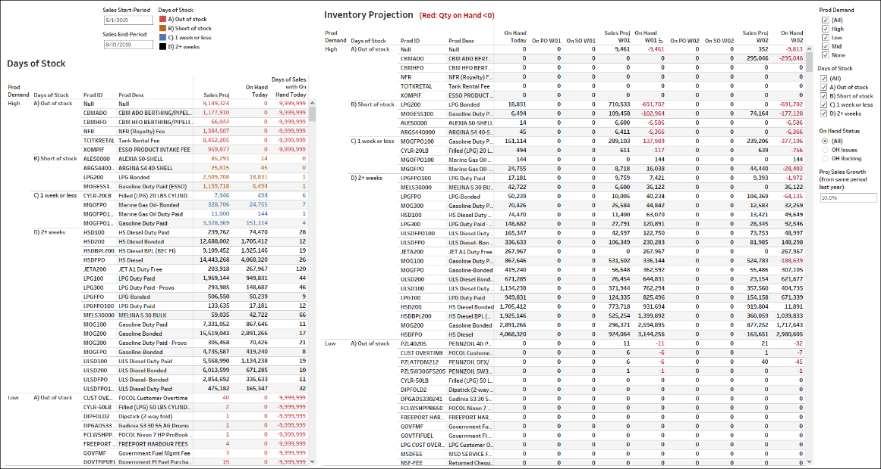Click the Days of Sales with On Hand Today header
The height and width of the screenshot is (469, 881).
(x=289, y=87)
